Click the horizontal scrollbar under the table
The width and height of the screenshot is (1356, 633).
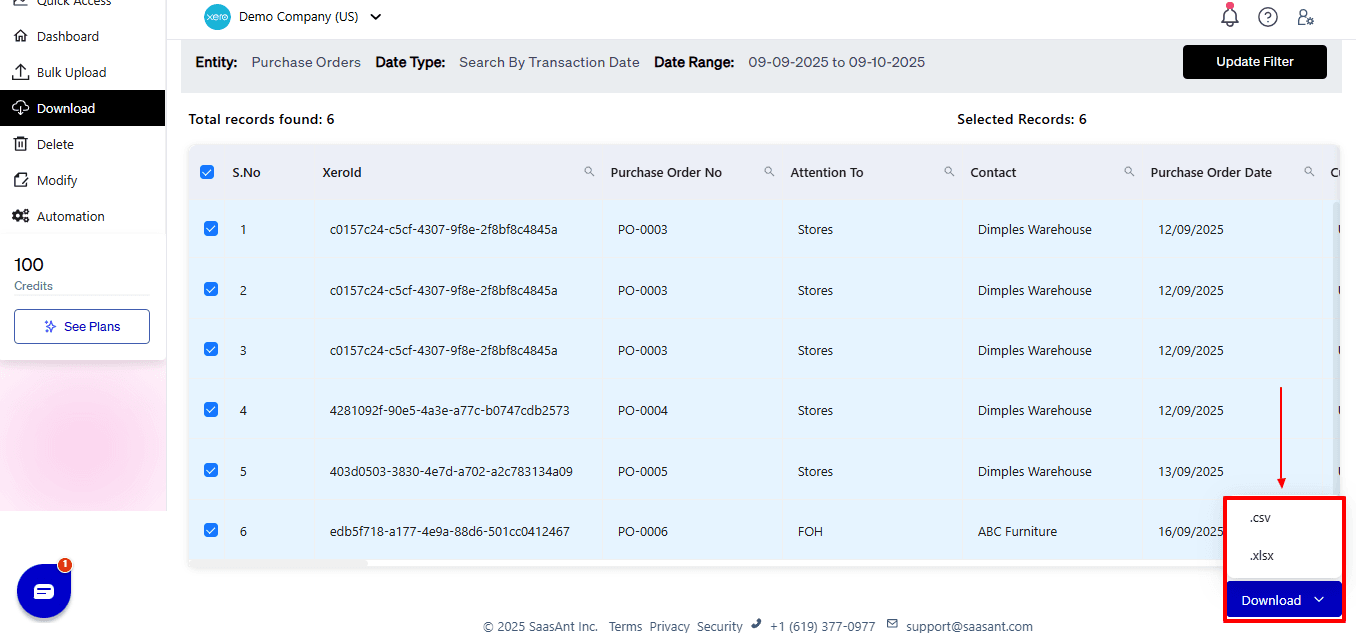tap(277, 563)
